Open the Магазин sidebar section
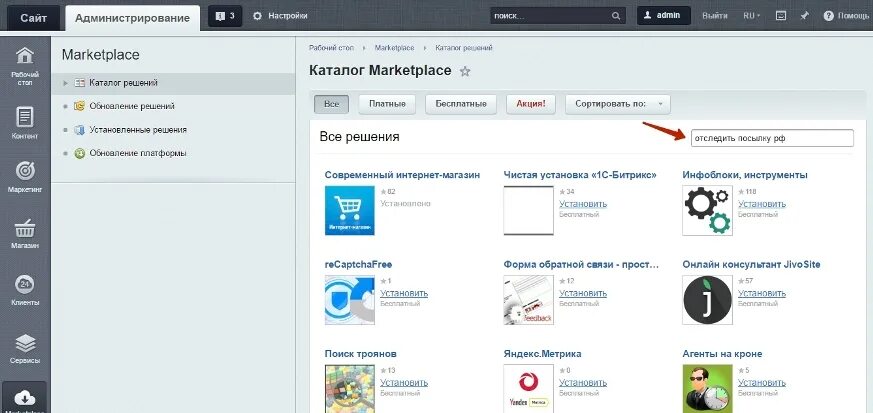This screenshot has width=873, height=413. [25, 233]
